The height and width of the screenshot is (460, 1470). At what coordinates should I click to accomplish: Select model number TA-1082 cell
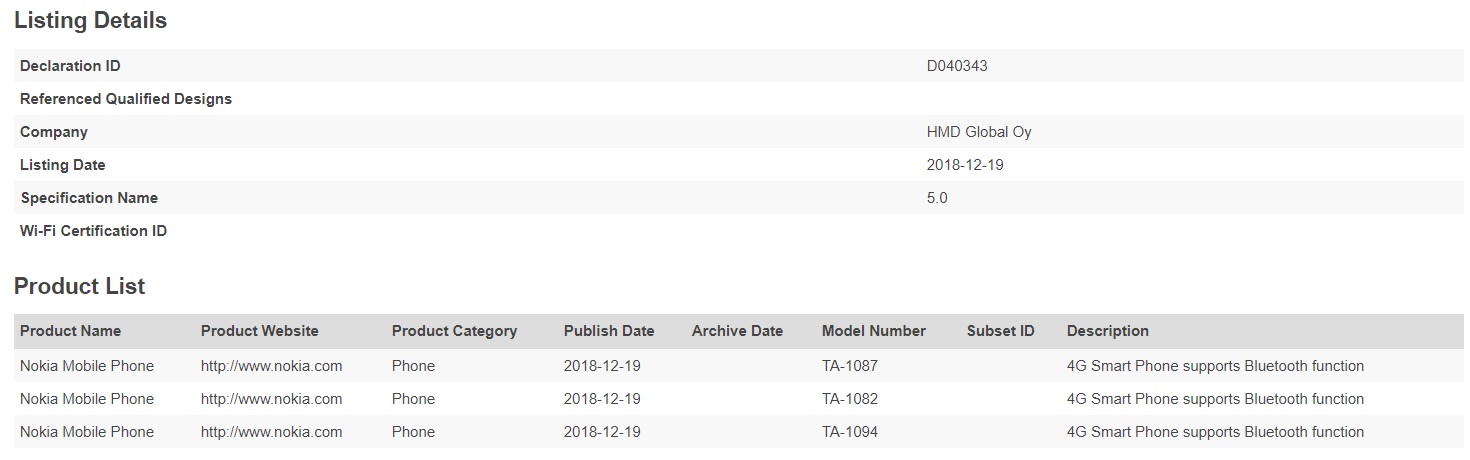pos(850,399)
